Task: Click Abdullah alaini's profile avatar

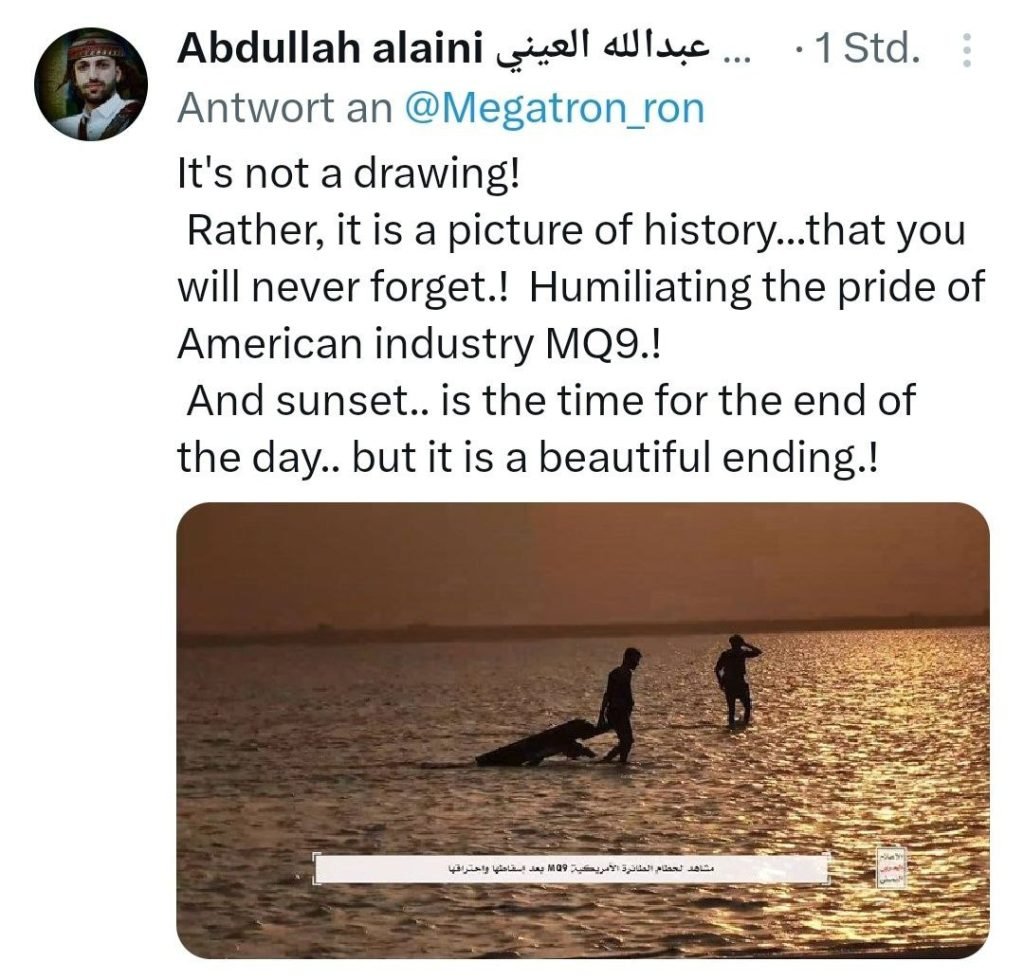Action: point(91,84)
